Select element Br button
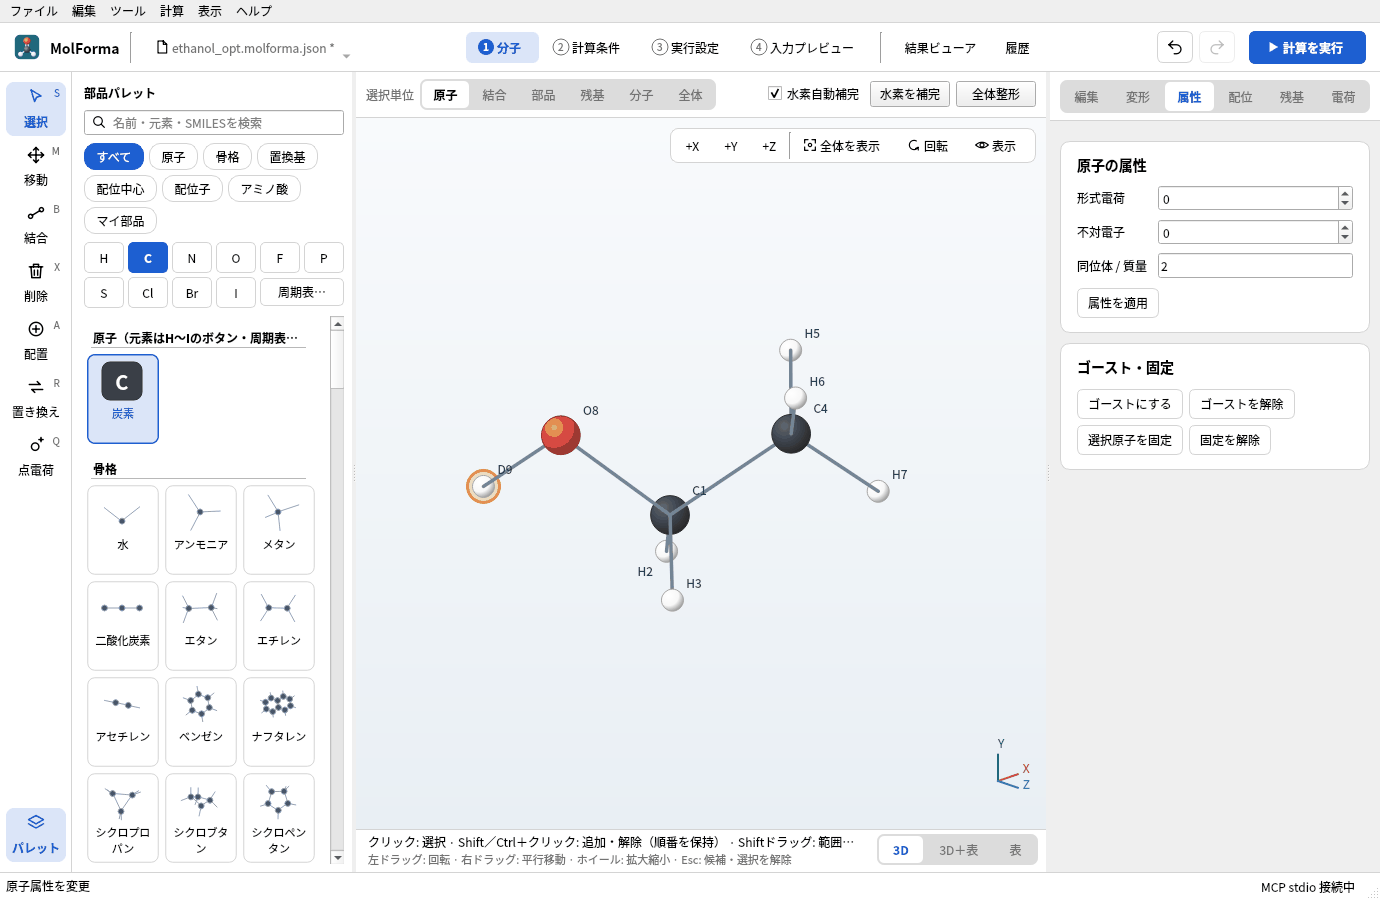The height and width of the screenshot is (900, 1380). [192, 293]
